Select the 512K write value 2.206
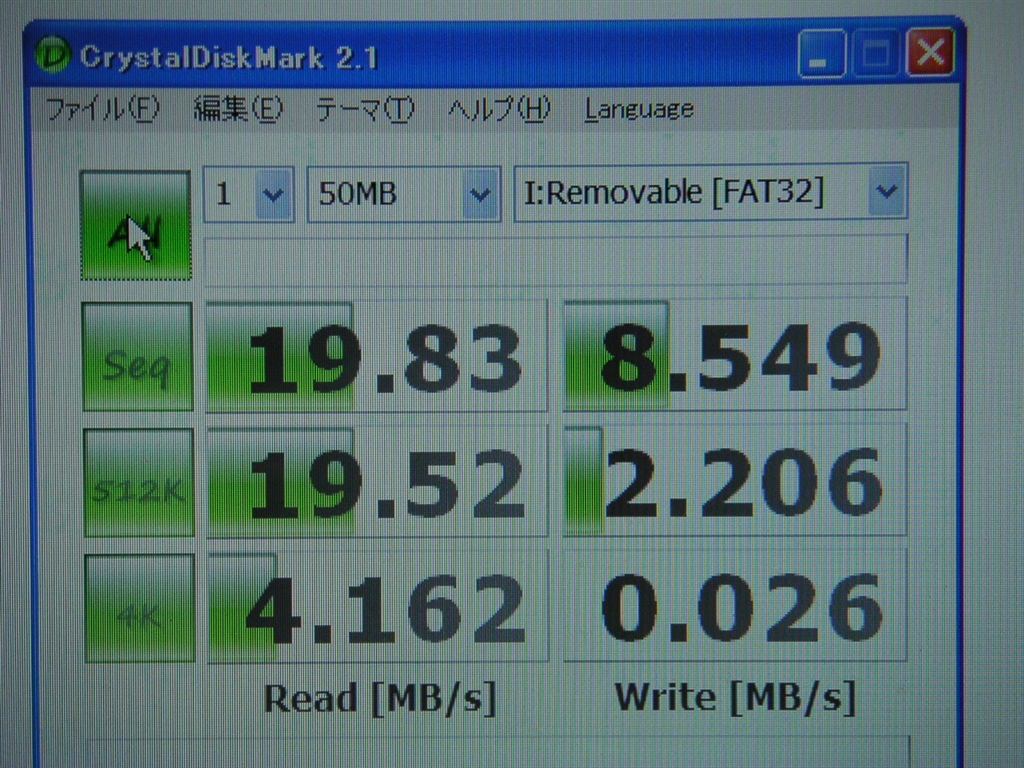Viewport: 1024px width, 768px height. [x=735, y=480]
